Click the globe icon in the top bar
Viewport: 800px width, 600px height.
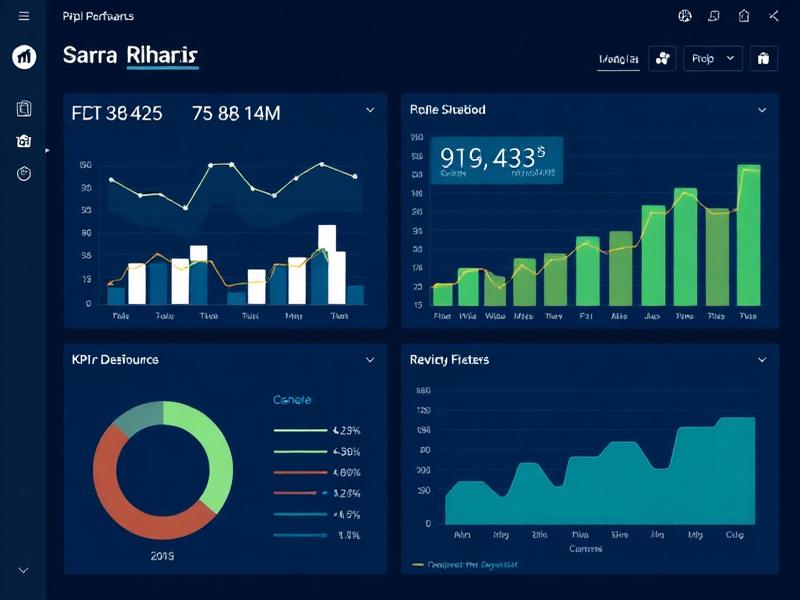pyautogui.click(x=685, y=16)
